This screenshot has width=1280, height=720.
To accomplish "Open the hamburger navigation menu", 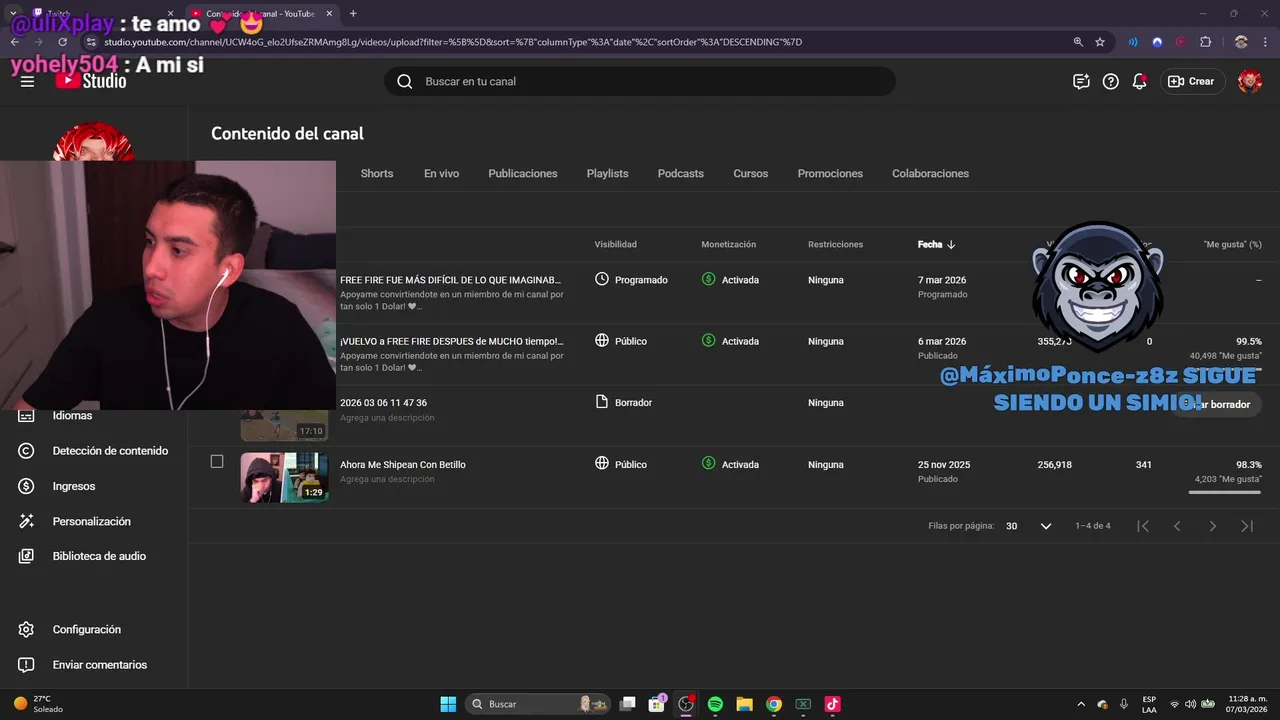I will coord(27,81).
